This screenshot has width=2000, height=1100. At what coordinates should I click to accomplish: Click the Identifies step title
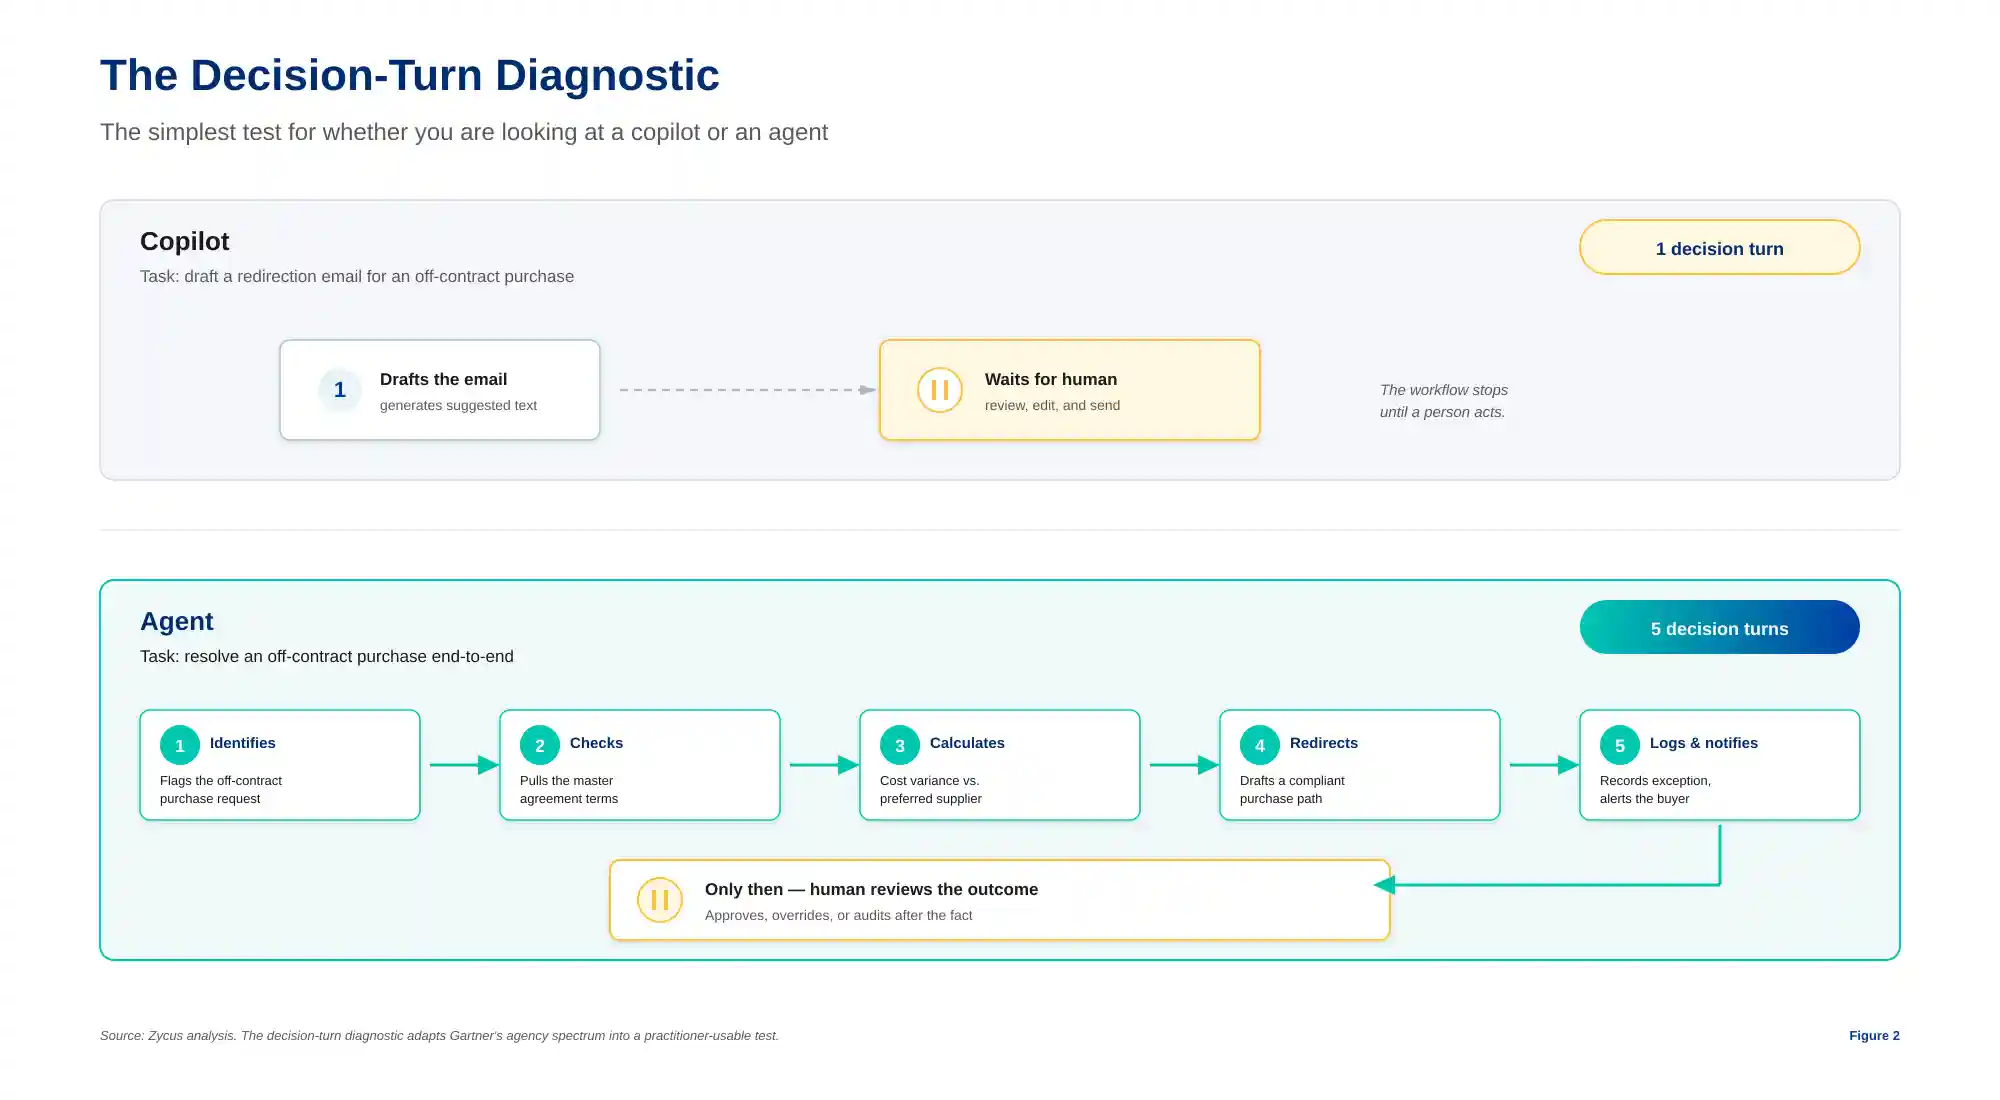pyautogui.click(x=243, y=743)
